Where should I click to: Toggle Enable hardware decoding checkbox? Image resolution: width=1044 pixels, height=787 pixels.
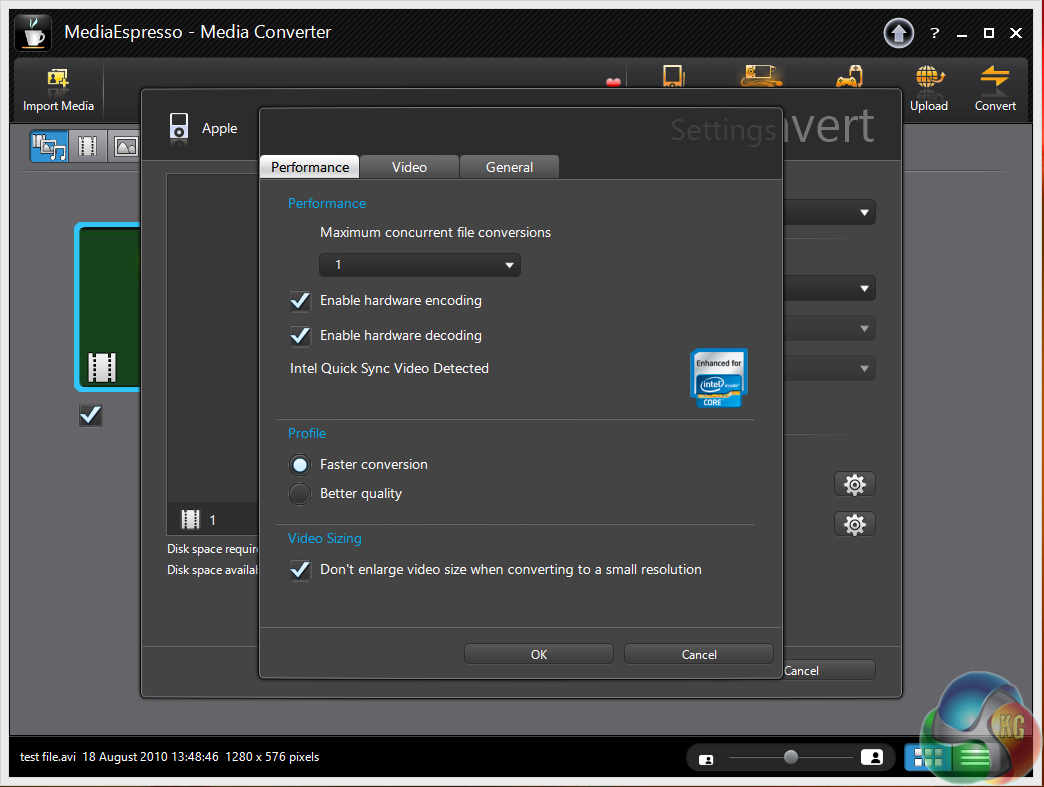pos(300,336)
